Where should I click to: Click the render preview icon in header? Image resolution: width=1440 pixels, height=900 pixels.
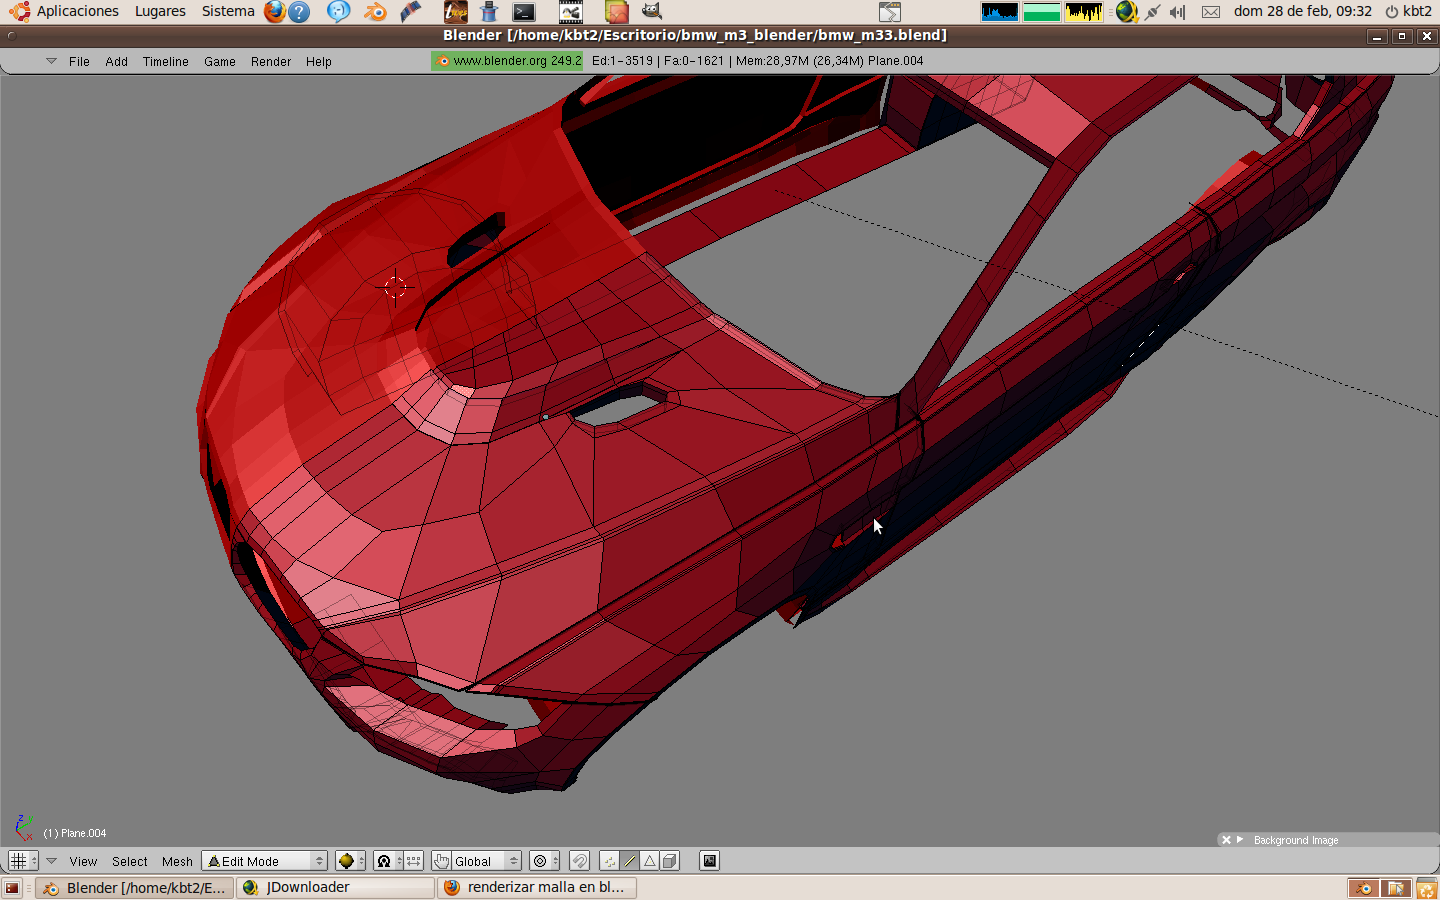709,861
